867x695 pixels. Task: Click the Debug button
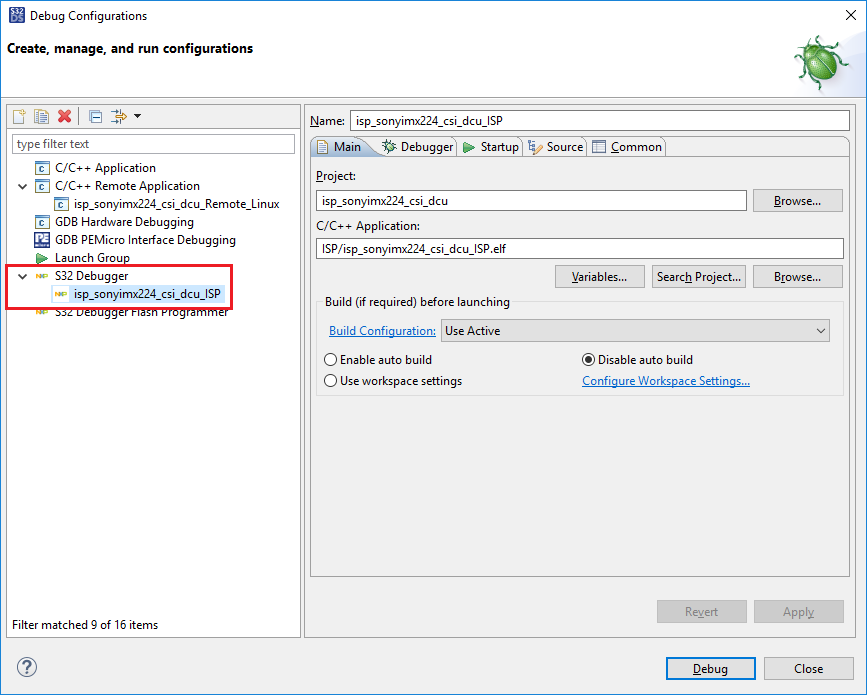pyautogui.click(x=711, y=668)
